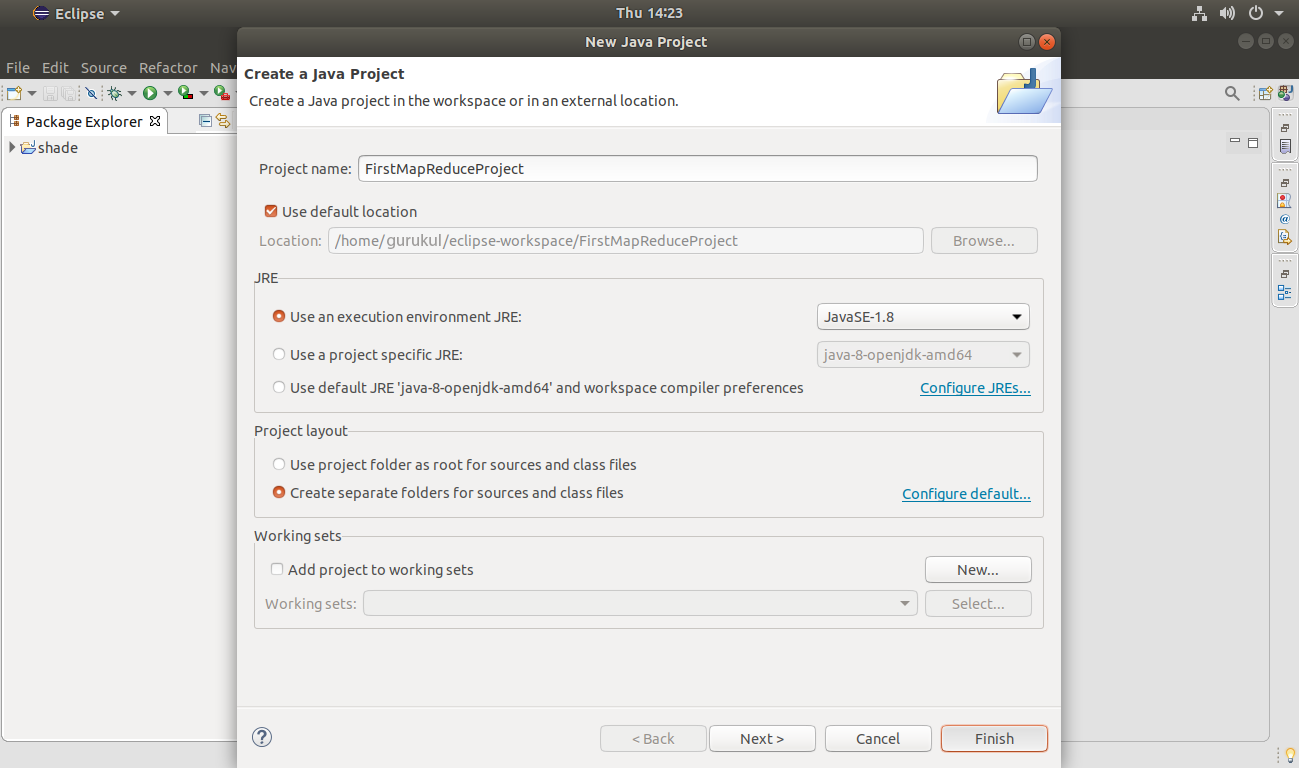Click the Debug bug icon
The image size is (1299, 768).
pos(115,93)
